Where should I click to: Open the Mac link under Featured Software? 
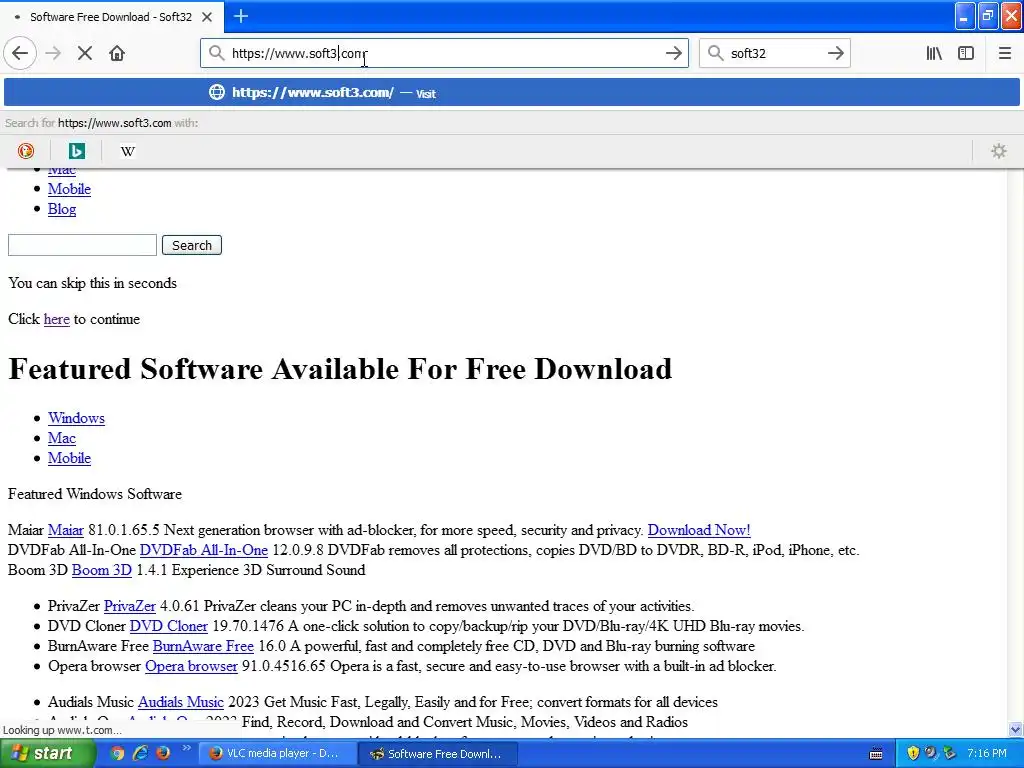pos(62,438)
